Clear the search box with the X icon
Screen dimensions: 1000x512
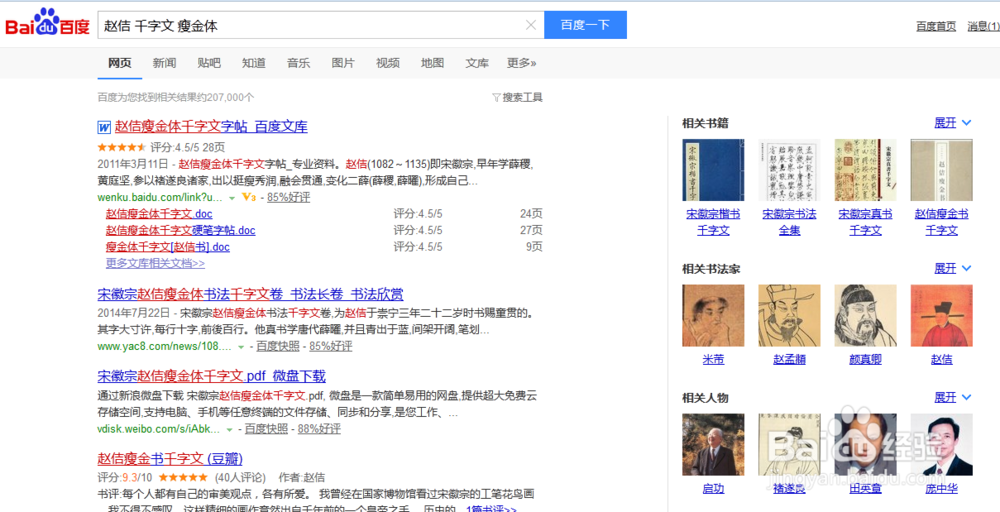click(x=530, y=26)
